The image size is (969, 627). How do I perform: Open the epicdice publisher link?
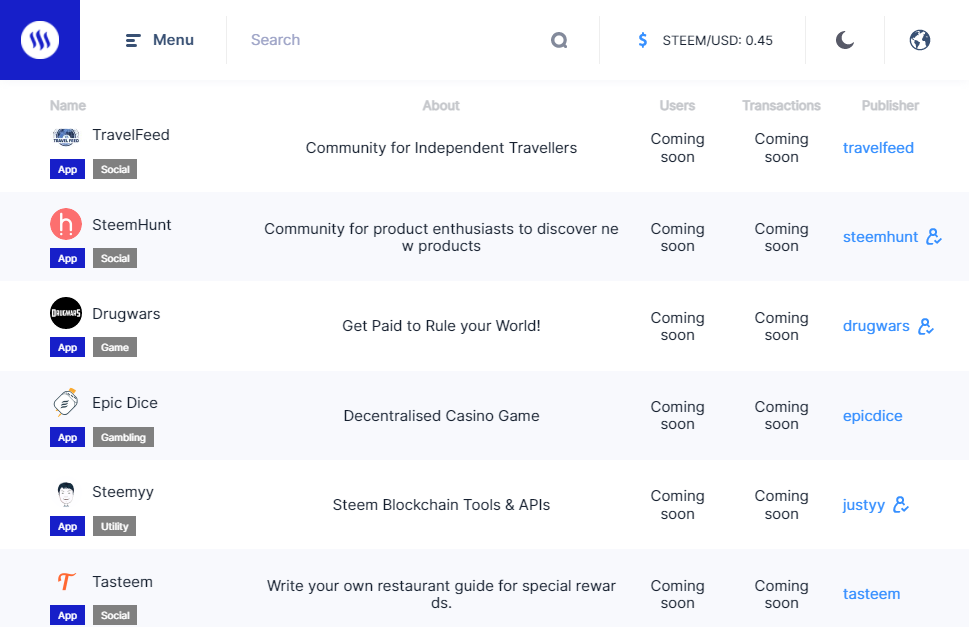pyautogui.click(x=873, y=416)
